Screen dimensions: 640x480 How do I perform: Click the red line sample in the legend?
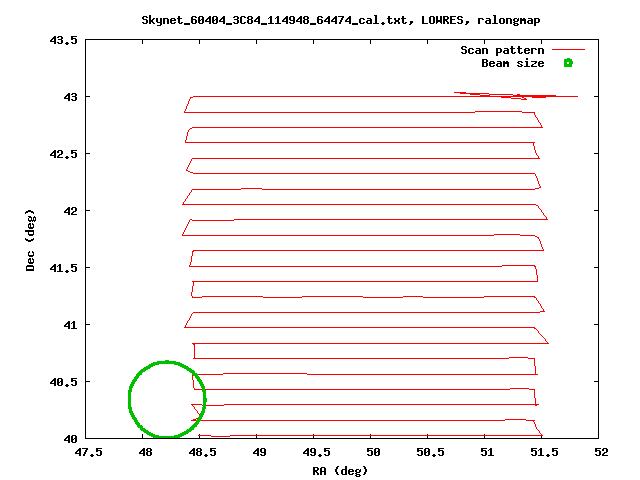tap(568, 50)
